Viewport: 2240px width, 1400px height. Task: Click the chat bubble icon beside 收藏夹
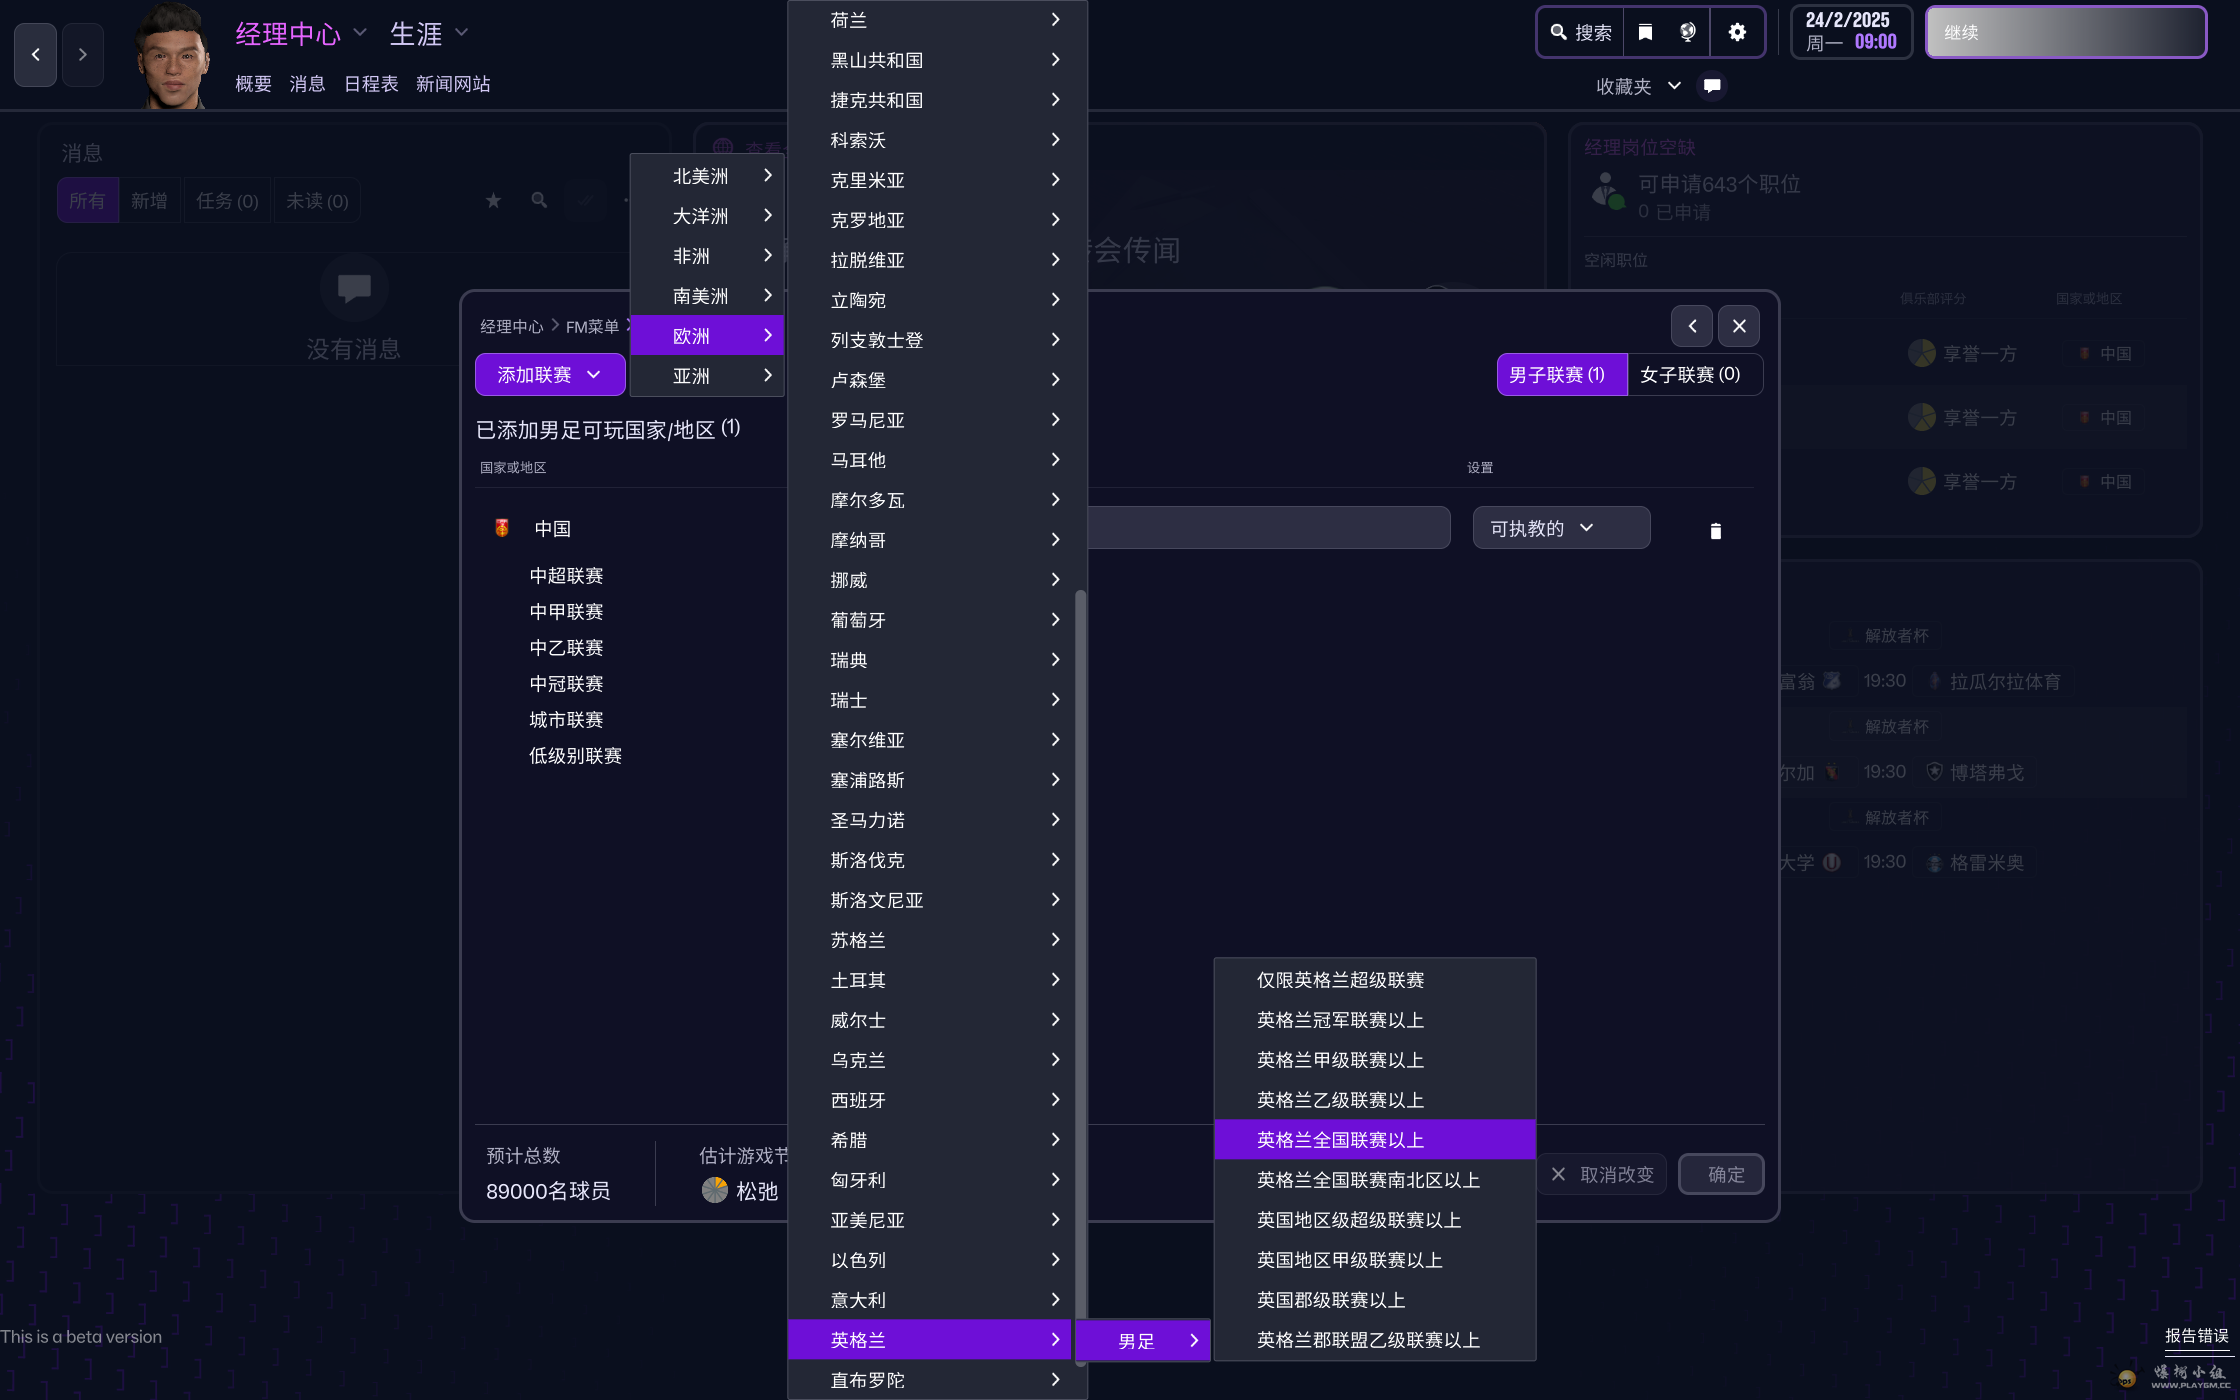[1712, 86]
